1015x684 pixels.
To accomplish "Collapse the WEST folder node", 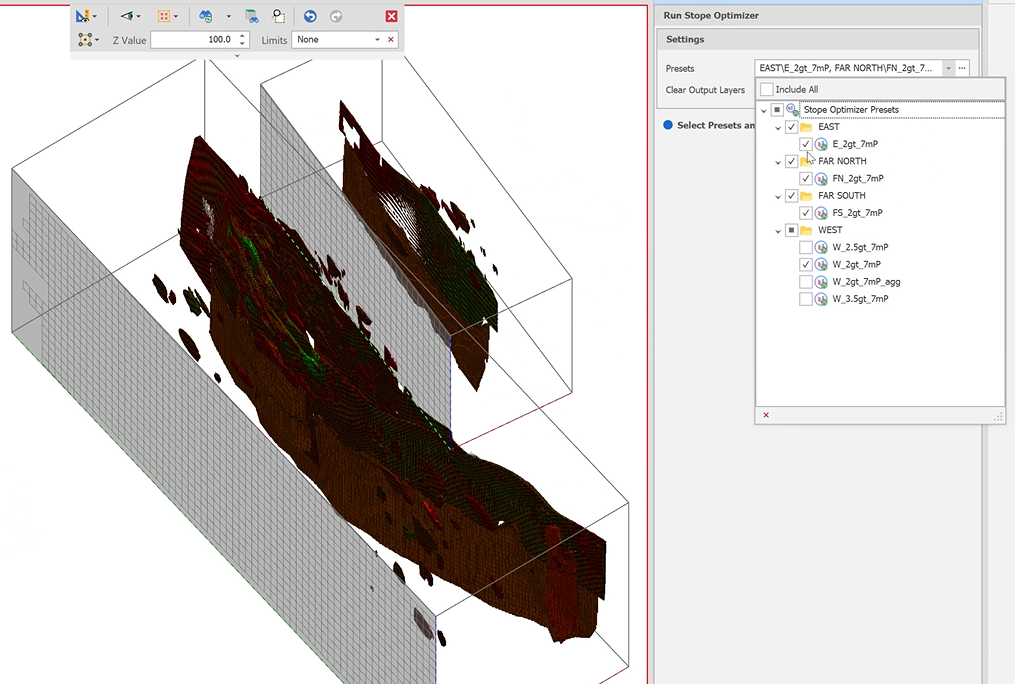I will pyautogui.click(x=778, y=231).
